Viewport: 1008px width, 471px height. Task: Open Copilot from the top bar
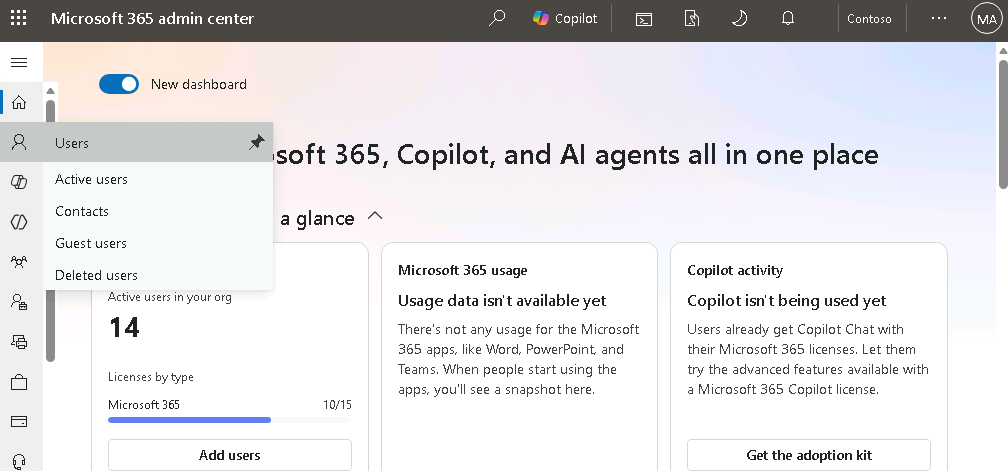coord(565,19)
